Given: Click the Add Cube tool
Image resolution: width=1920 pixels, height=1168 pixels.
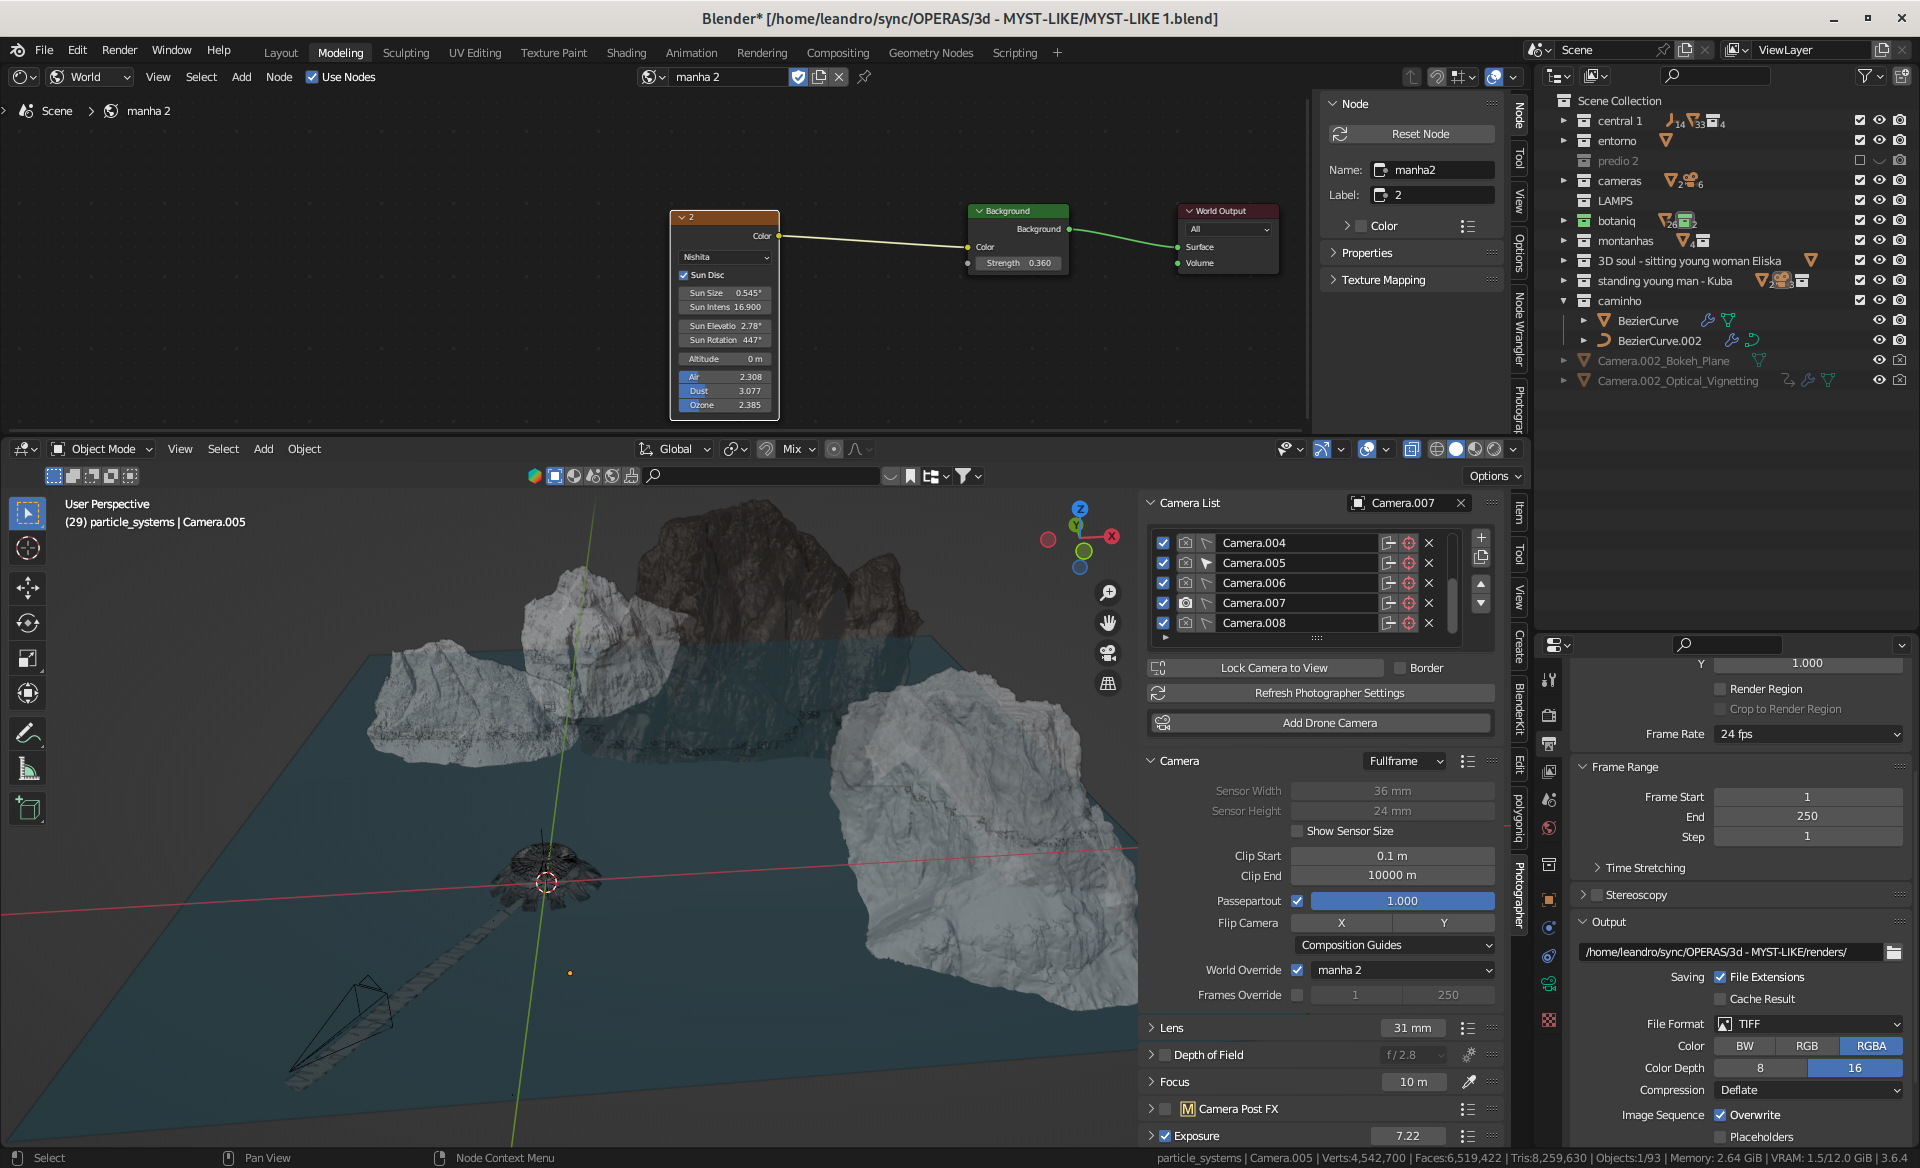Looking at the screenshot, I should point(28,808).
